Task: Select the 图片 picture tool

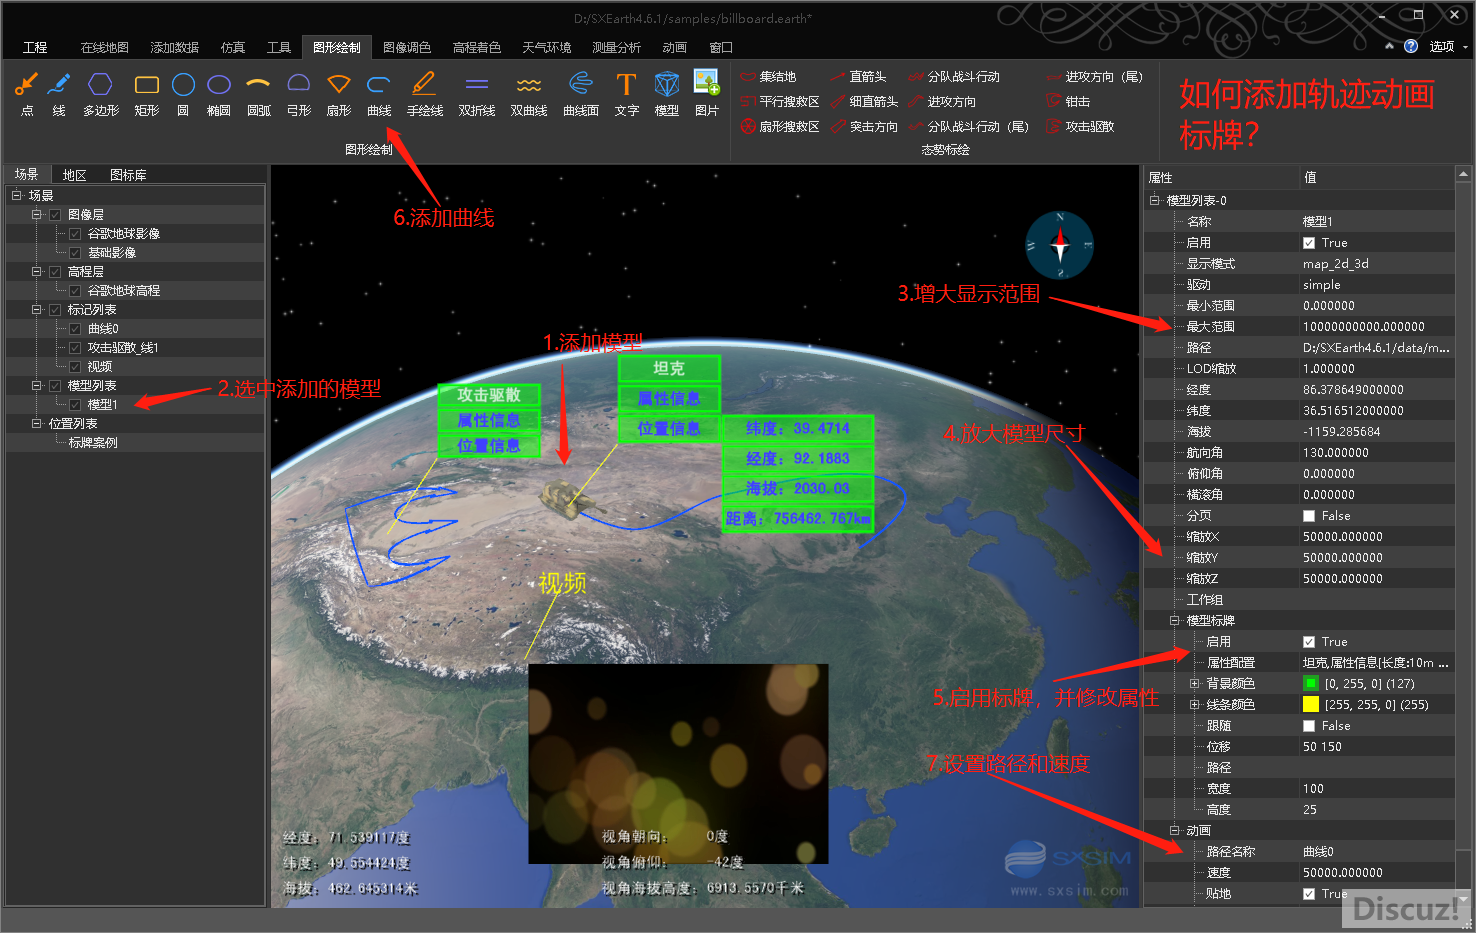Action: [707, 93]
